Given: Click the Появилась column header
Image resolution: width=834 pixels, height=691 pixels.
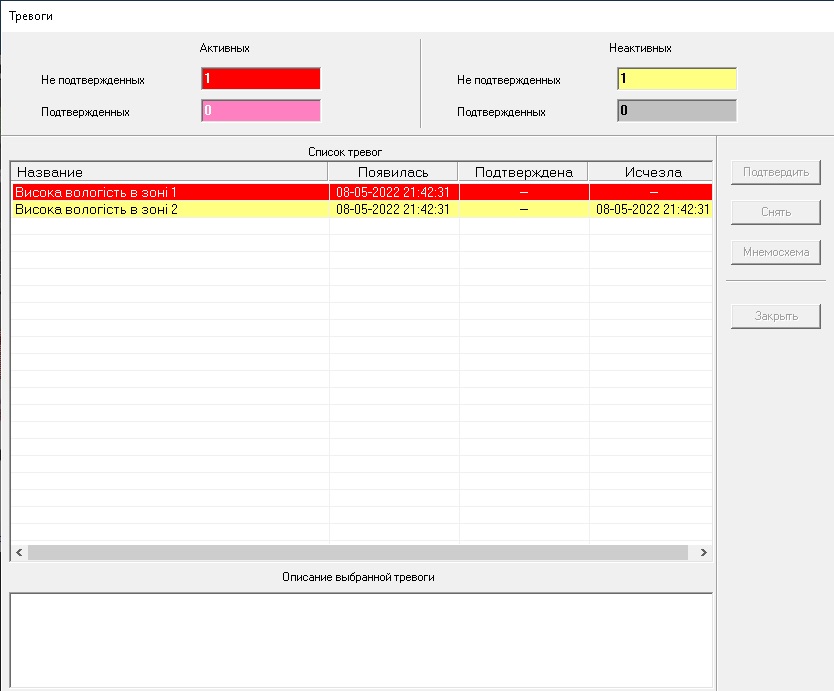Looking at the screenshot, I should click(x=393, y=172).
